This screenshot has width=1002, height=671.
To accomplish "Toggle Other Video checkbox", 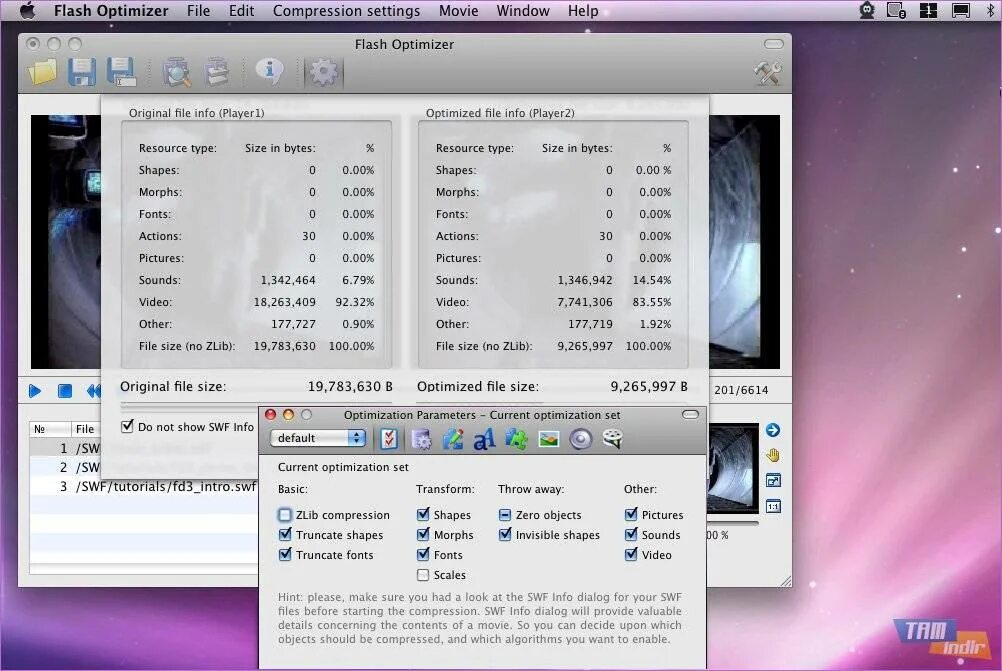I will pyautogui.click(x=631, y=554).
